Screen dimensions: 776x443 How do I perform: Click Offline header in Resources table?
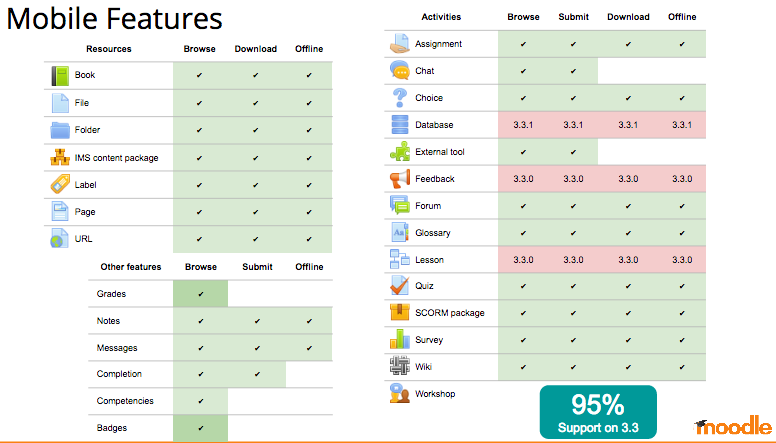click(309, 49)
